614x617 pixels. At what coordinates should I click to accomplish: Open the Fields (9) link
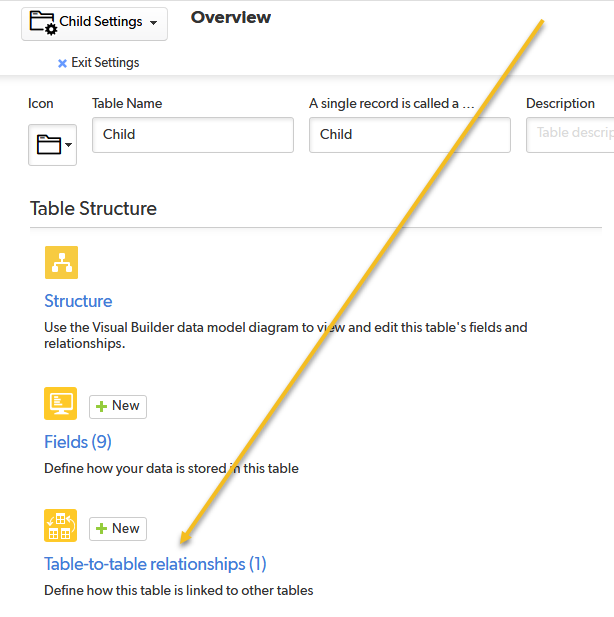point(78,442)
